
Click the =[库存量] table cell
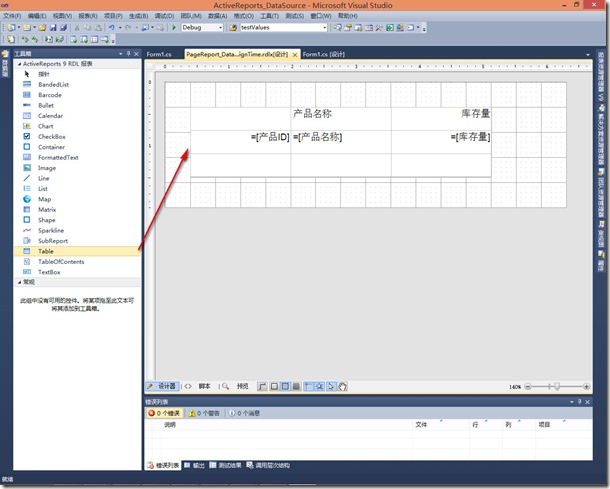click(x=441, y=142)
